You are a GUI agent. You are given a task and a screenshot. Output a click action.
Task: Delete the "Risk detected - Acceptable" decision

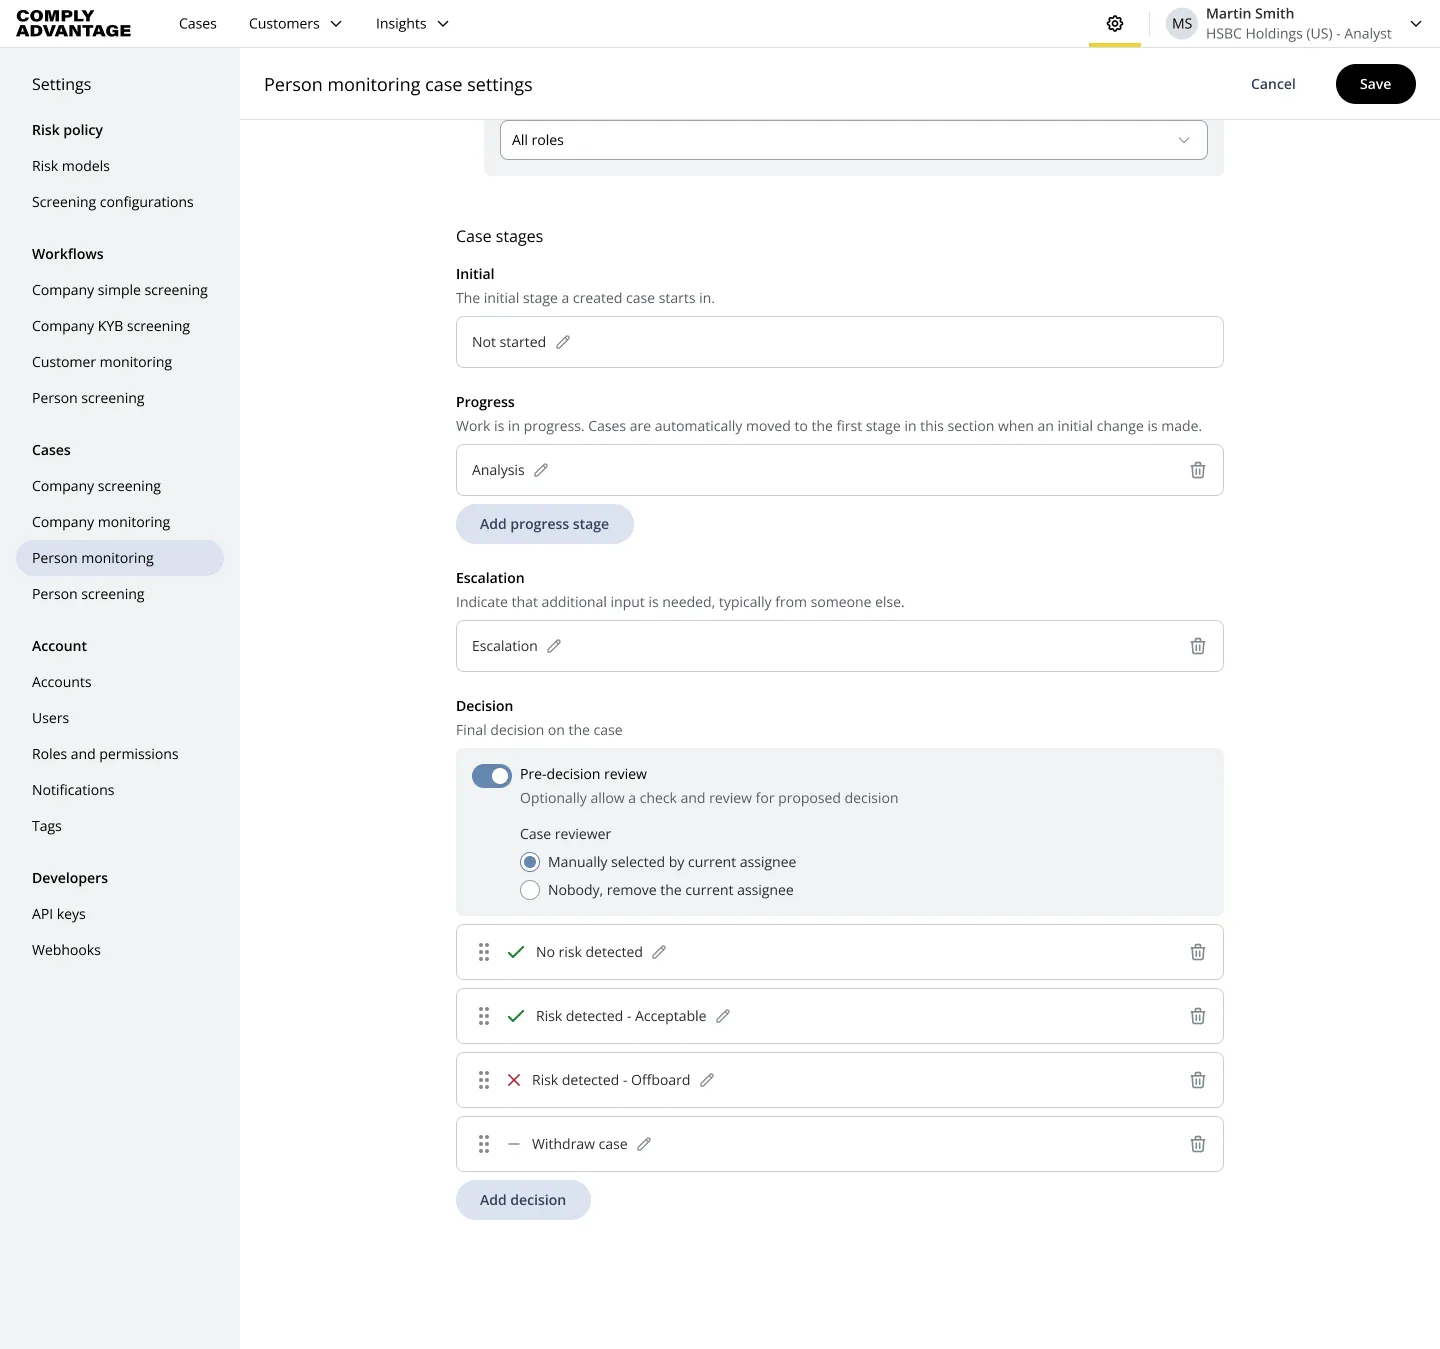click(1197, 1016)
